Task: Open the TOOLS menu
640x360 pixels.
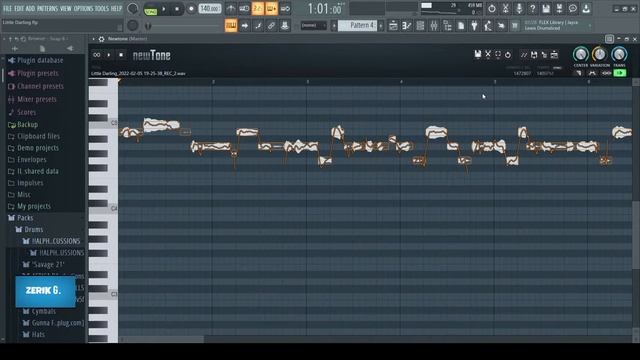Action: [102, 8]
